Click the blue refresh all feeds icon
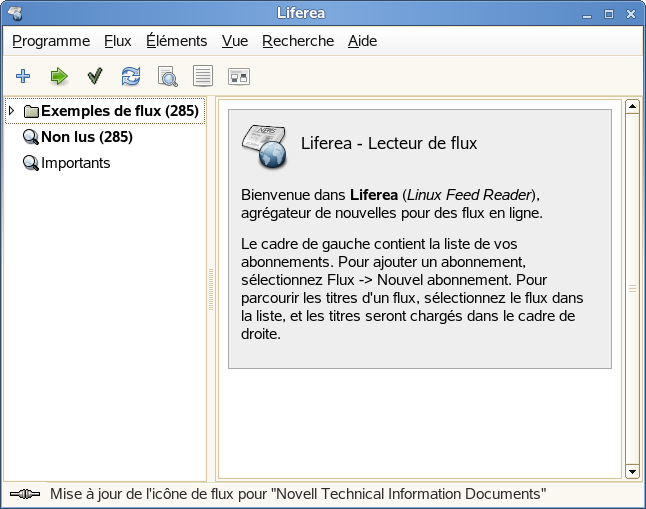The width and height of the screenshot is (646, 509). click(x=131, y=76)
